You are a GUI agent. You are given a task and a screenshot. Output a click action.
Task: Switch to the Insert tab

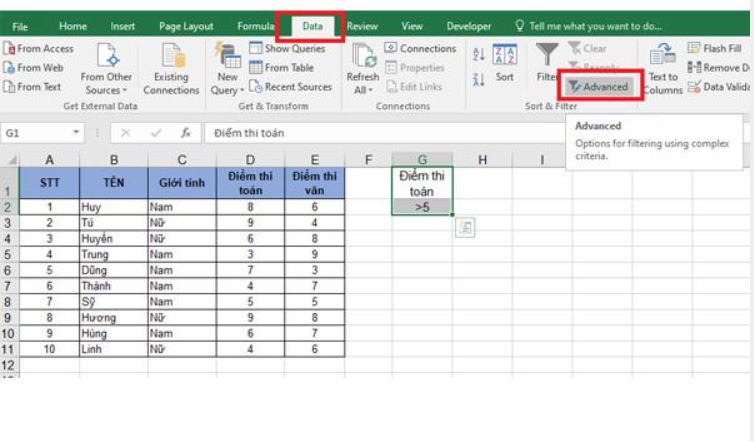click(123, 26)
